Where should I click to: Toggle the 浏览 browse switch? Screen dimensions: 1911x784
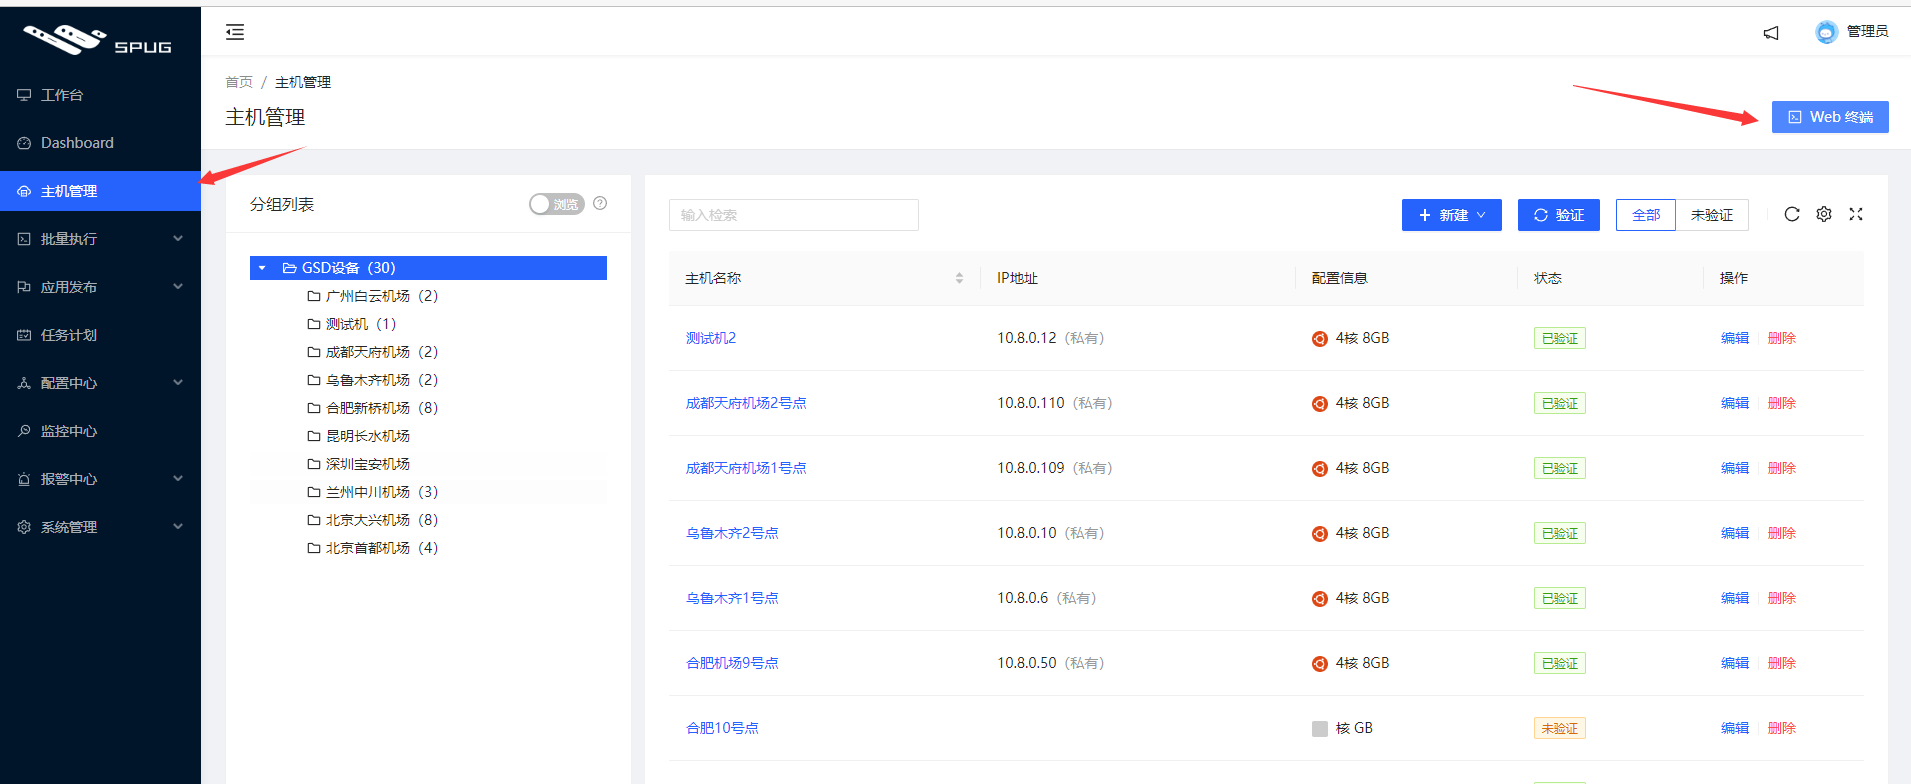[x=557, y=204]
